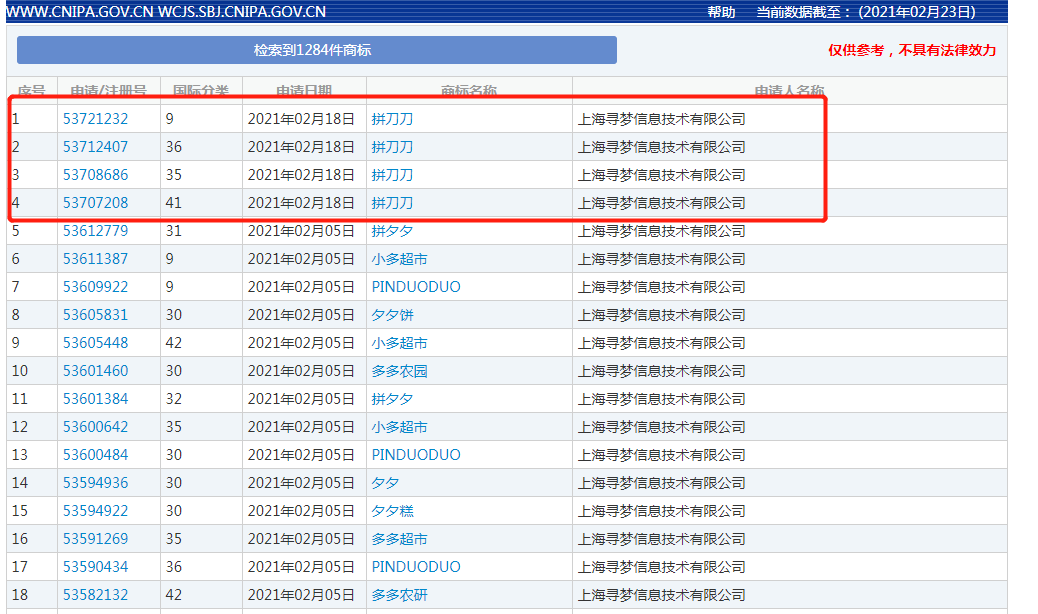1038x614 pixels.
Task: Open 小多超市 trademark in row 9
Action: [399, 343]
